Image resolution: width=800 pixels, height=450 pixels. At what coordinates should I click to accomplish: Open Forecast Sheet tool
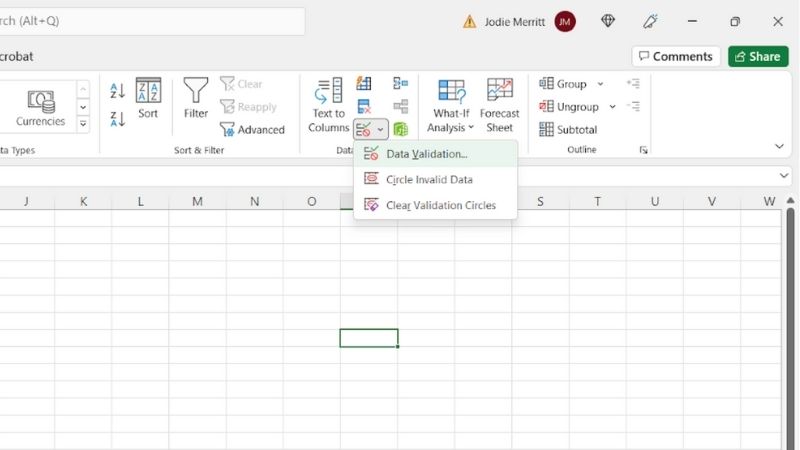499,106
